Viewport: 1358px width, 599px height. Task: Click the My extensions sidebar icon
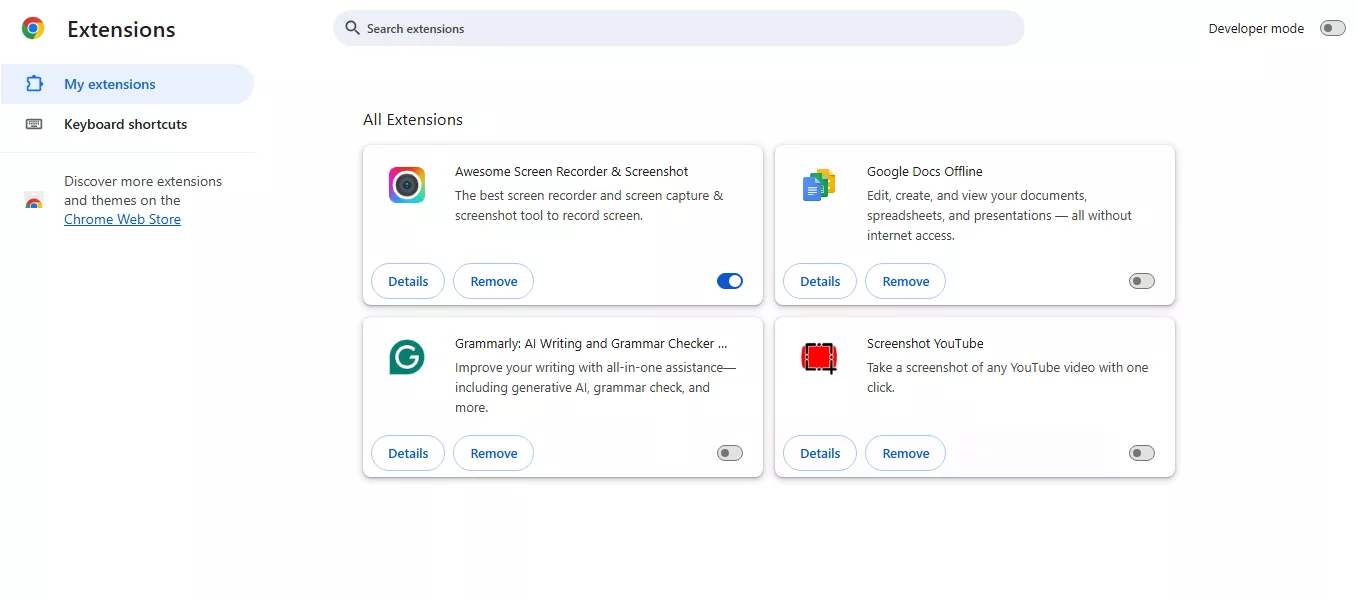34,84
